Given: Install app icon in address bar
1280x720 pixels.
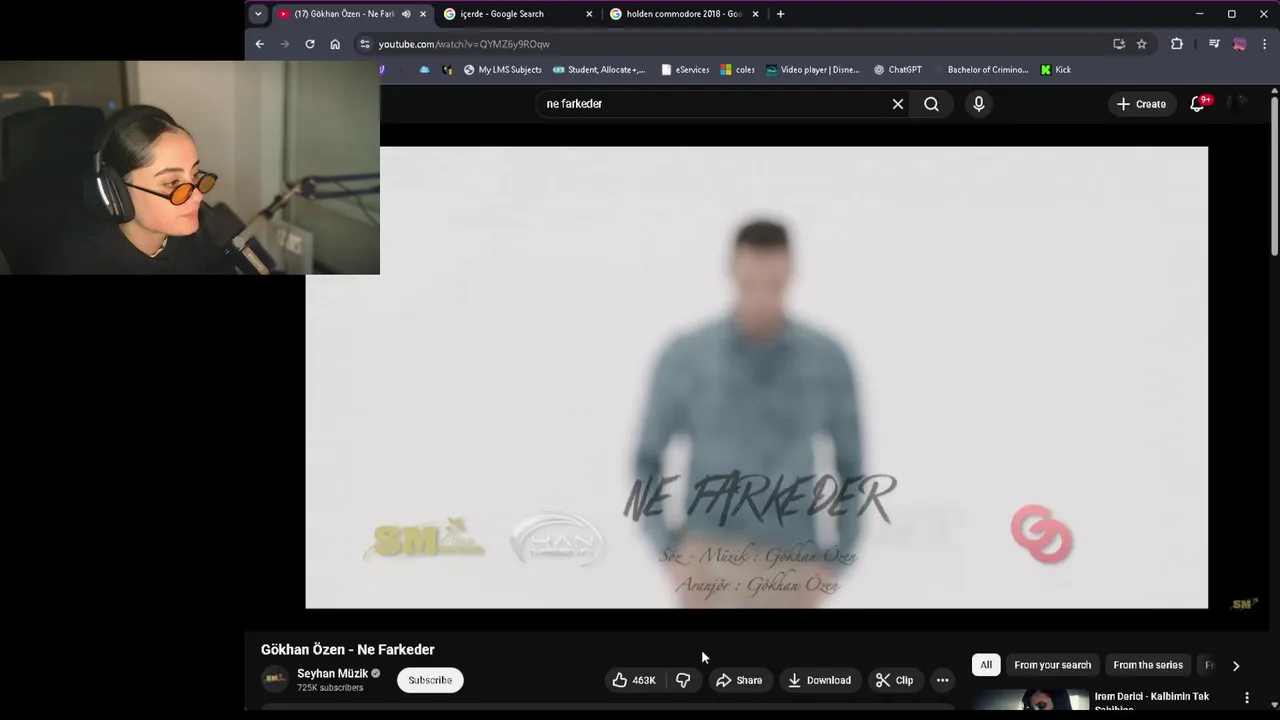Looking at the screenshot, I should [1119, 44].
